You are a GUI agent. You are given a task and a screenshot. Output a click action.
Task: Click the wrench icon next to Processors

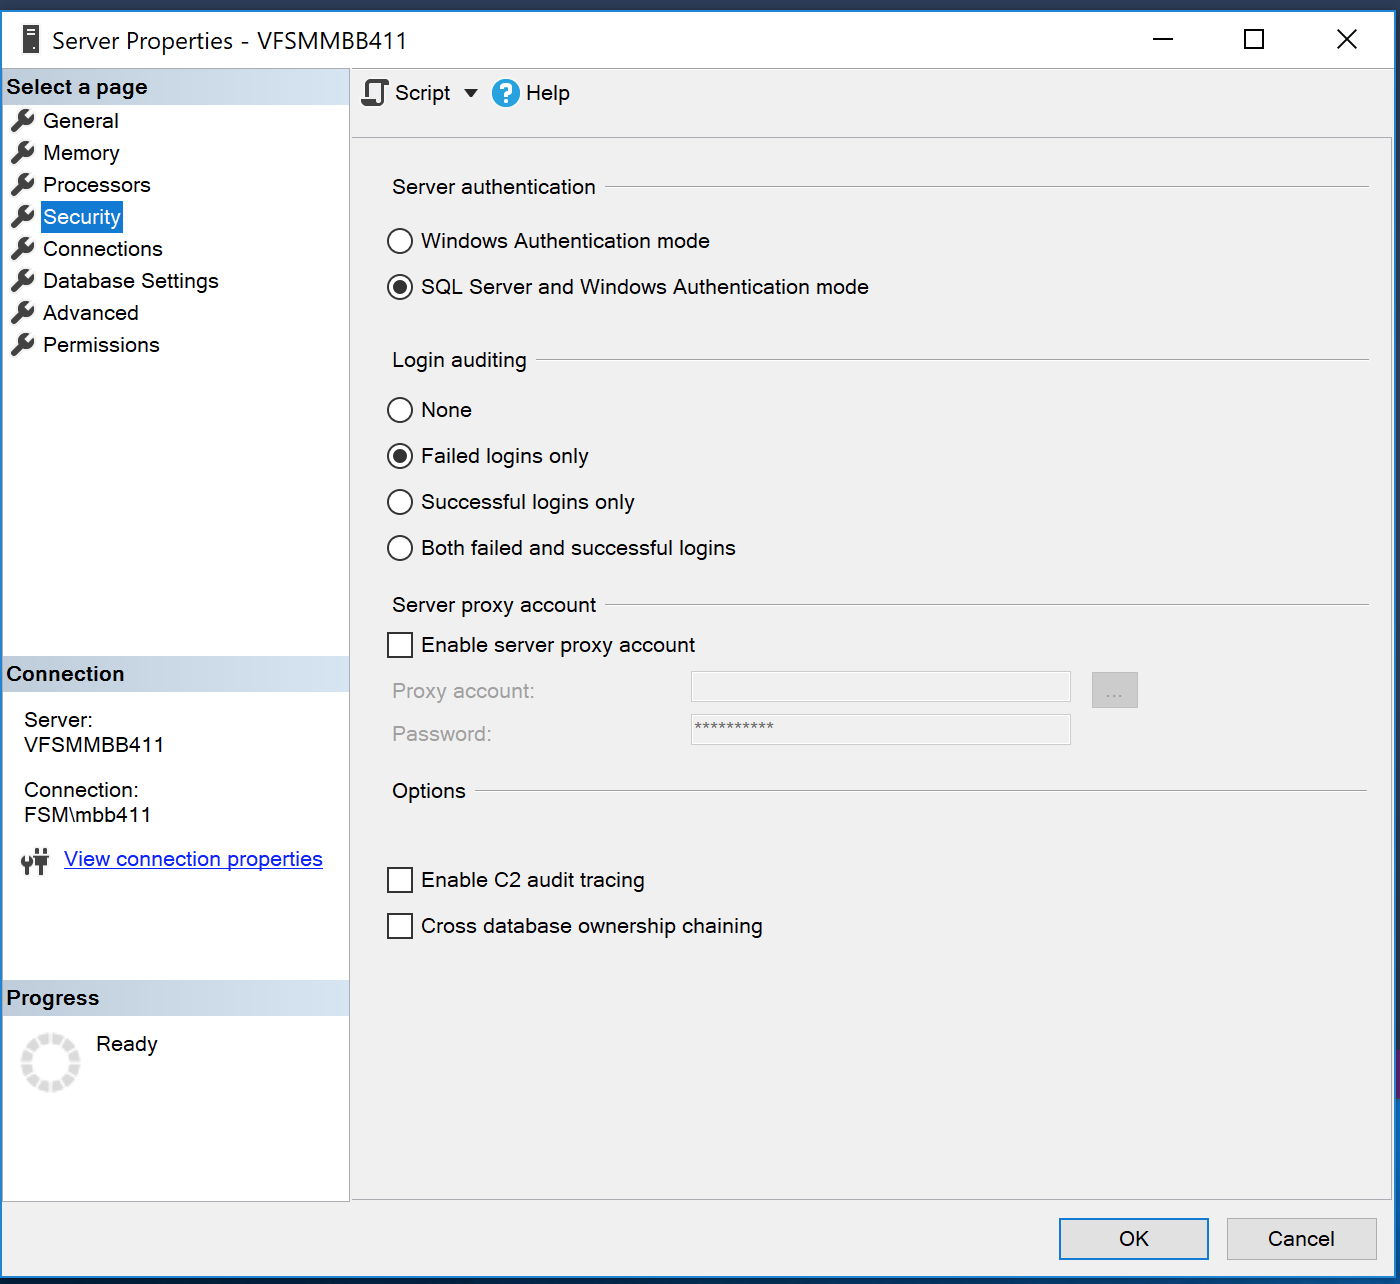pos(23,185)
